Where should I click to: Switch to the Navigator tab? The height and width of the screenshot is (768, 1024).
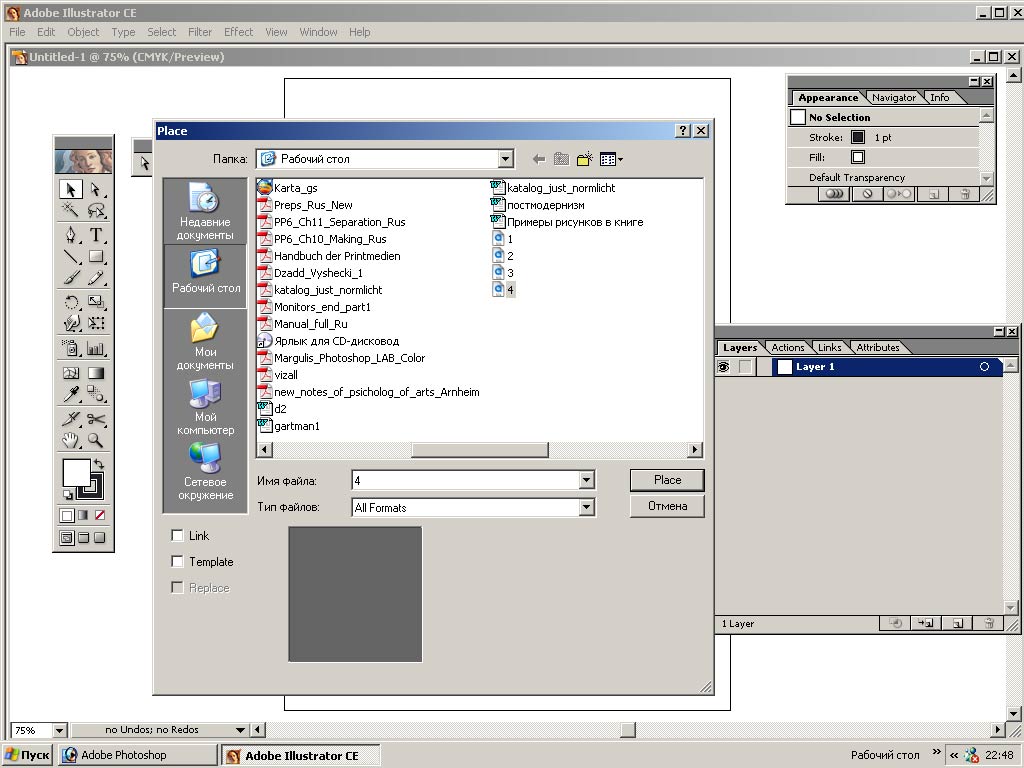pos(893,97)
